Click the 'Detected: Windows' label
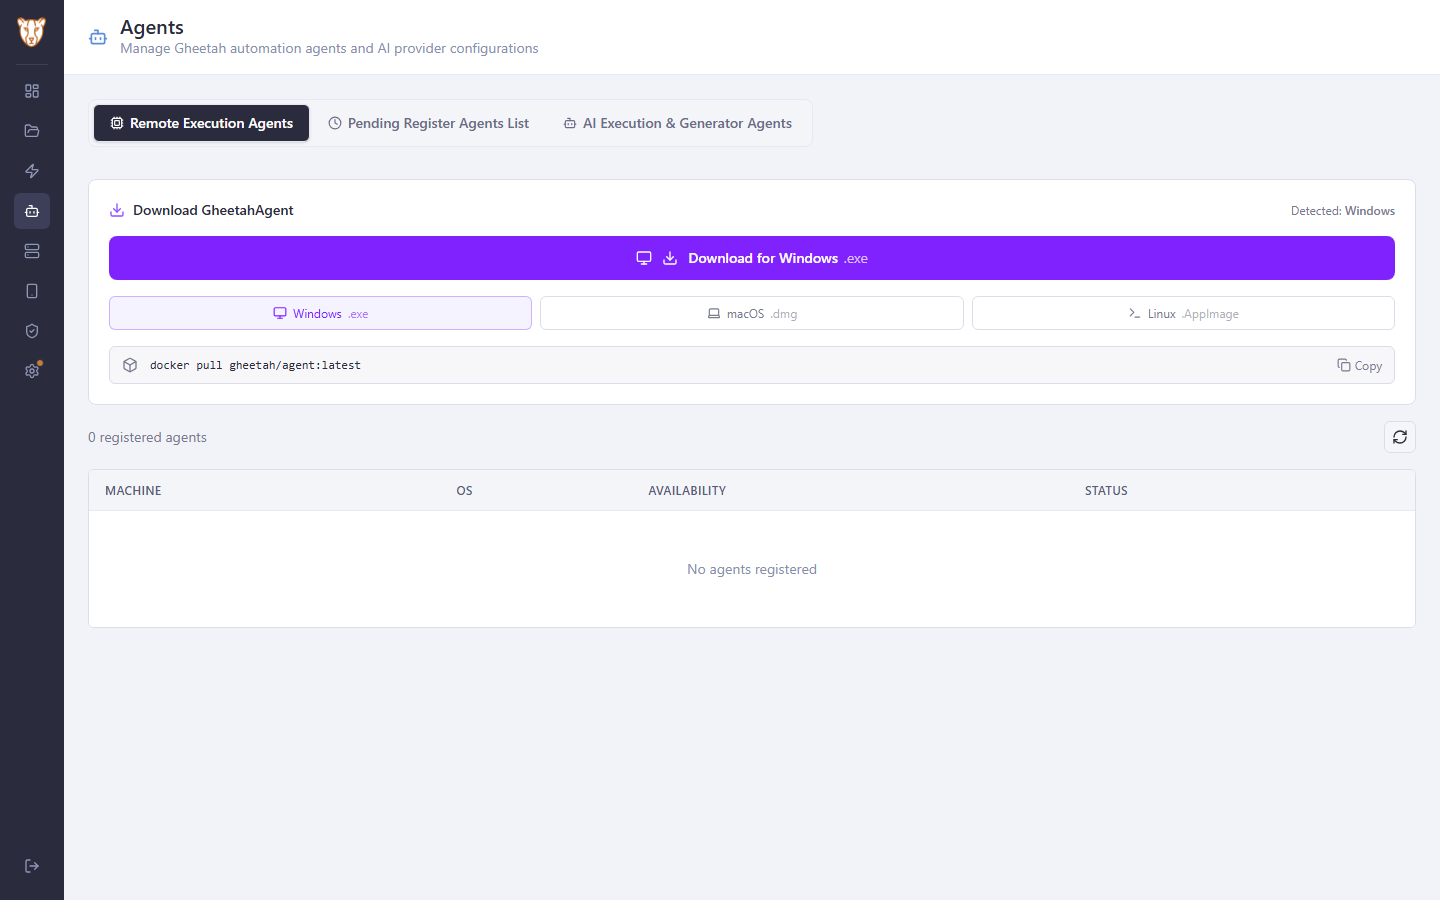This screenshot has width=1440, height=900. pyautogui.click(x=1343, y=211)
